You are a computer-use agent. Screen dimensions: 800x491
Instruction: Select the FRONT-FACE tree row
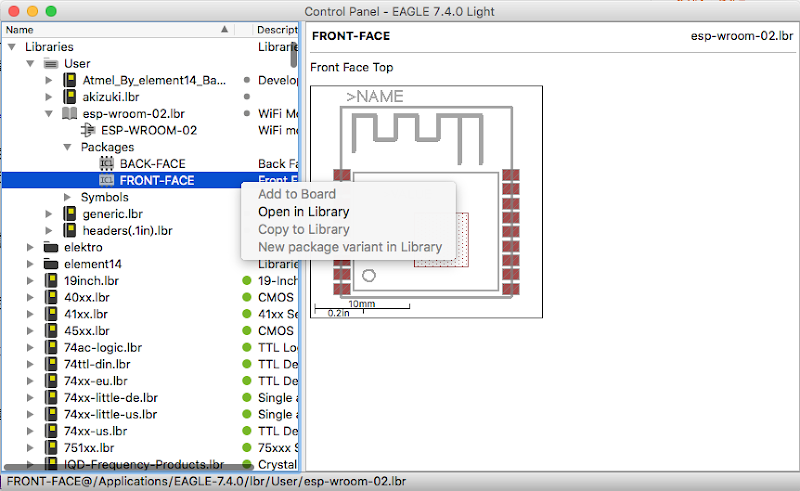(x=150, y=180)
